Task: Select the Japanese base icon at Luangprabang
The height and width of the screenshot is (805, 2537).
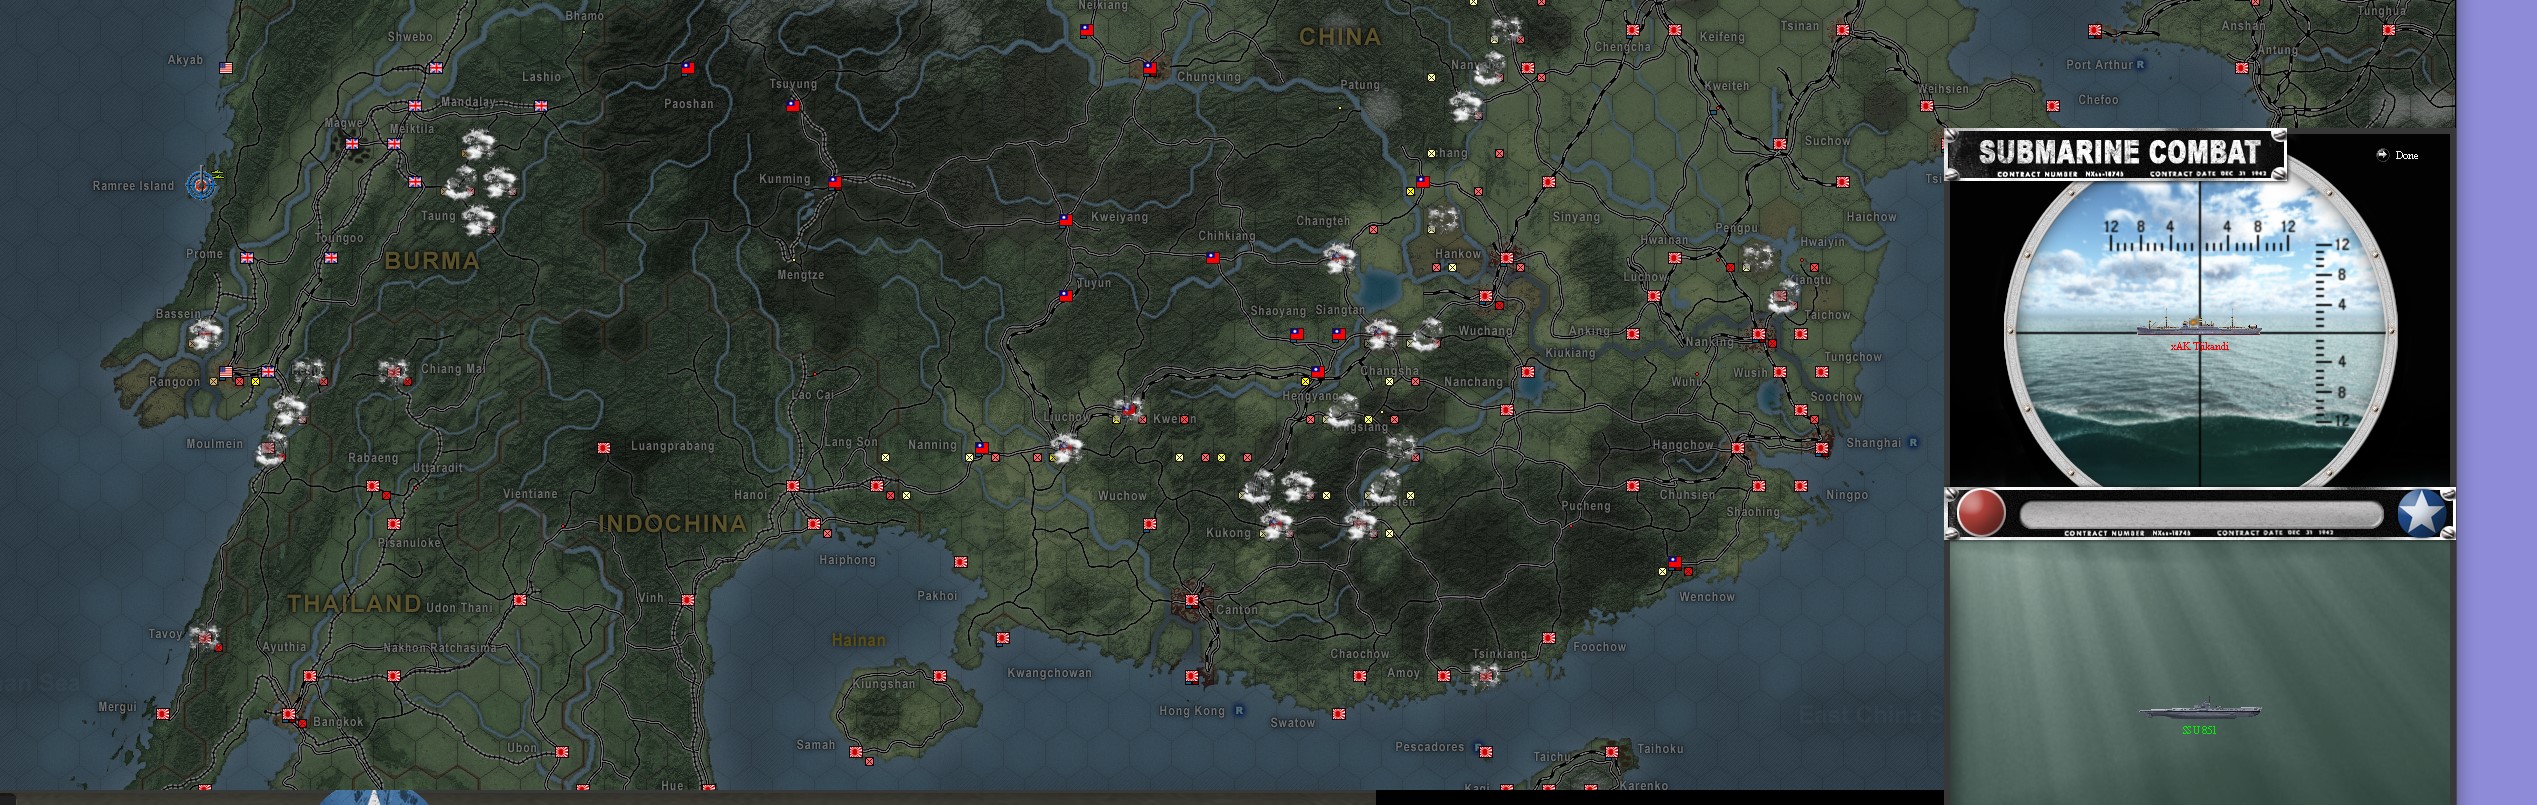Action: point(604,448)
